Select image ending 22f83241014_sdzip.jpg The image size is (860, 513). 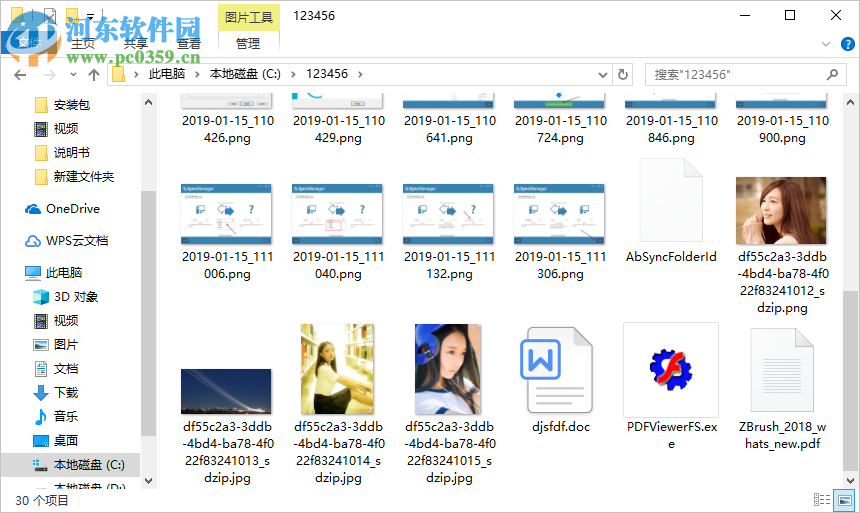coord(337,369)
